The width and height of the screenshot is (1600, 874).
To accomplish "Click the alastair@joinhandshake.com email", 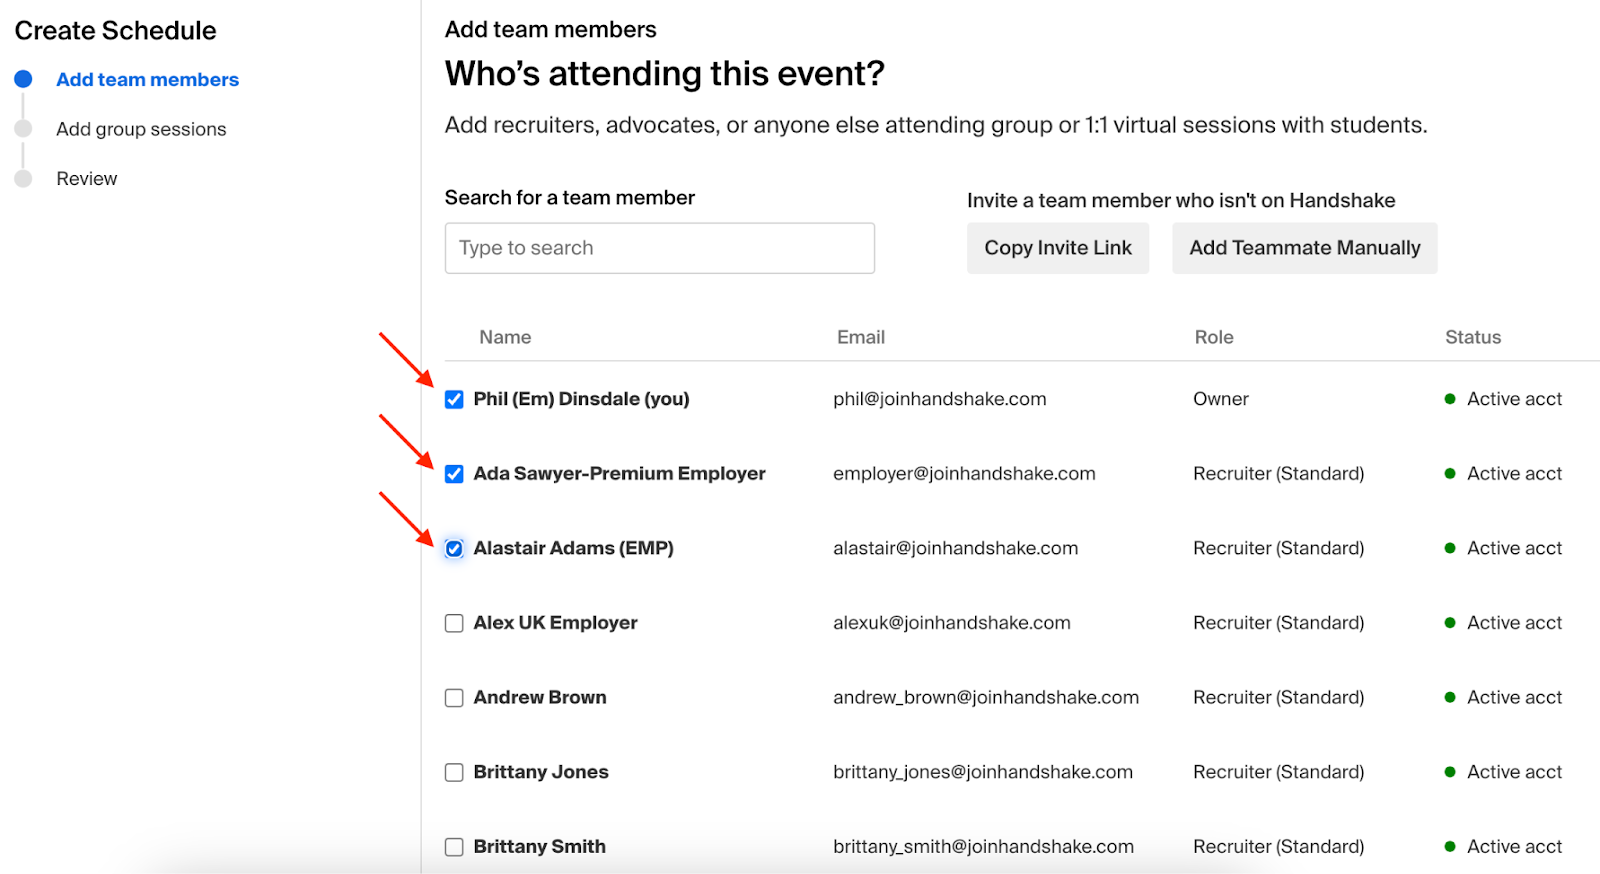I will click(955, 548).
